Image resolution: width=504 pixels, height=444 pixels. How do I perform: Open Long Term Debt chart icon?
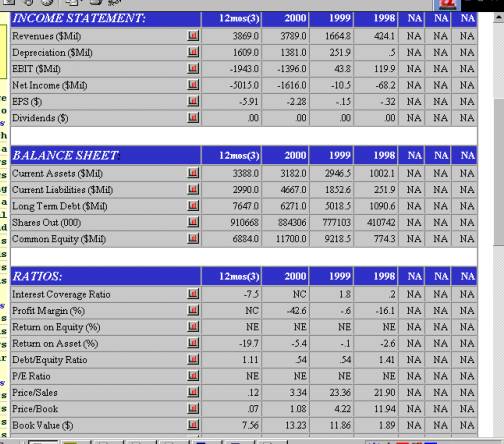coord(193,205)
